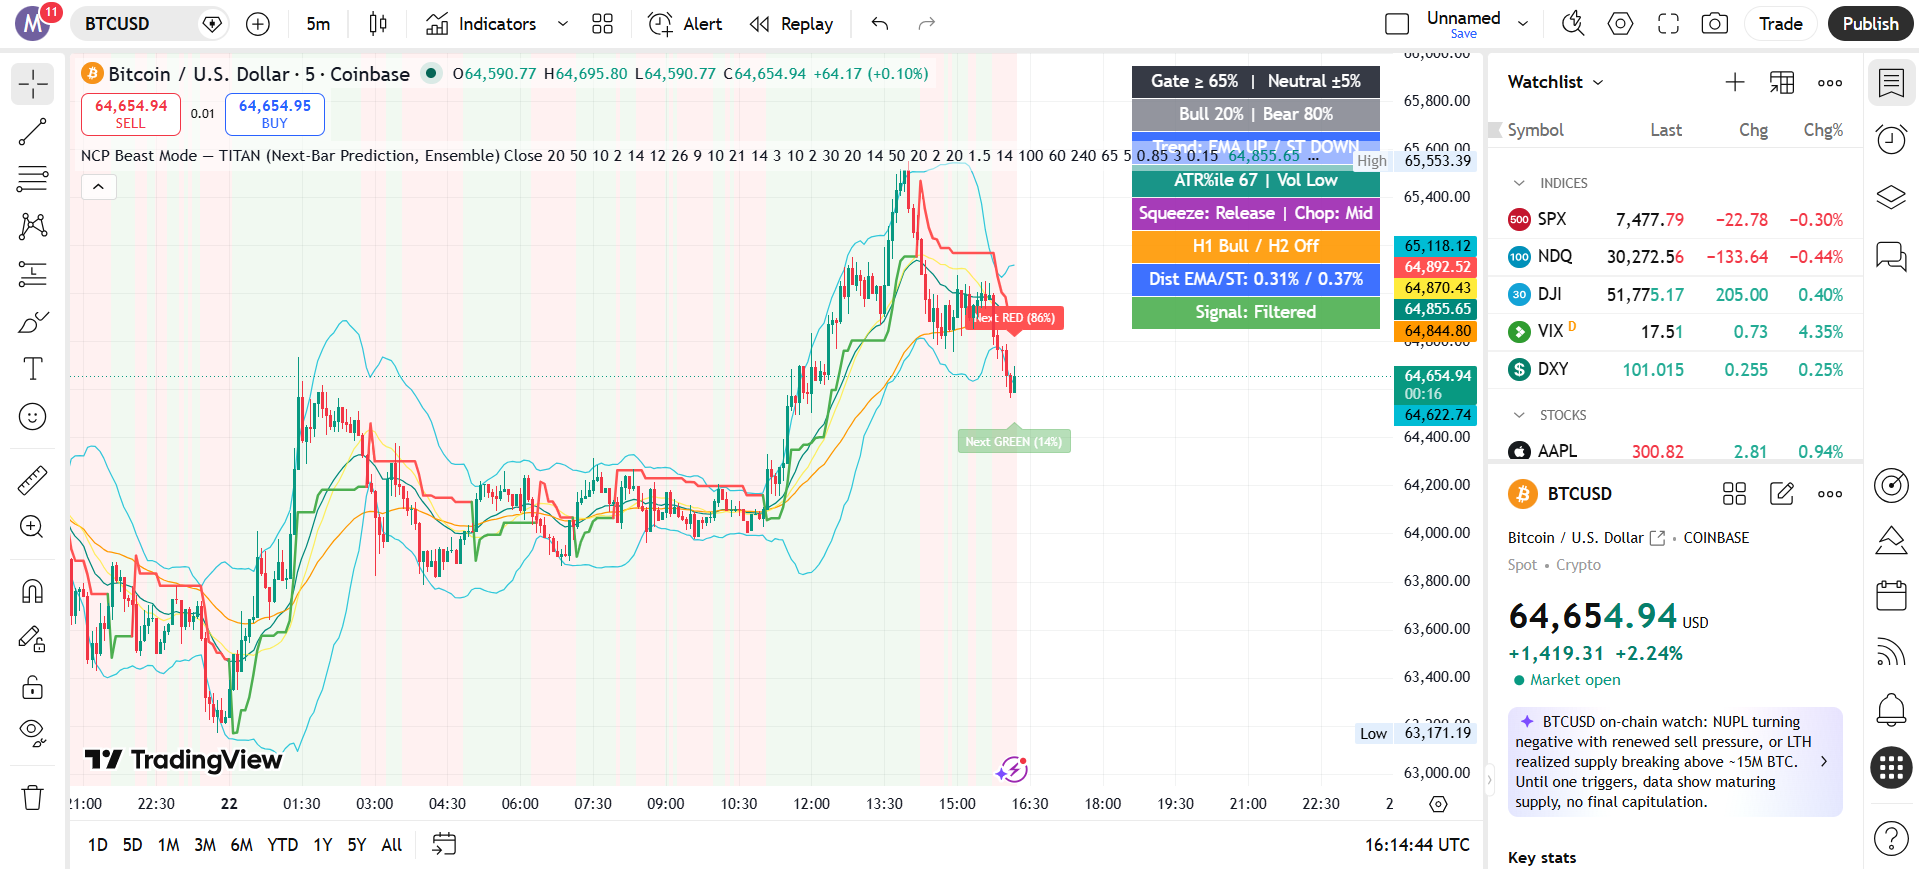Remove drawings with the trash icon
The height and width of the screenshot is (869, 1919).
click(33, 797)
